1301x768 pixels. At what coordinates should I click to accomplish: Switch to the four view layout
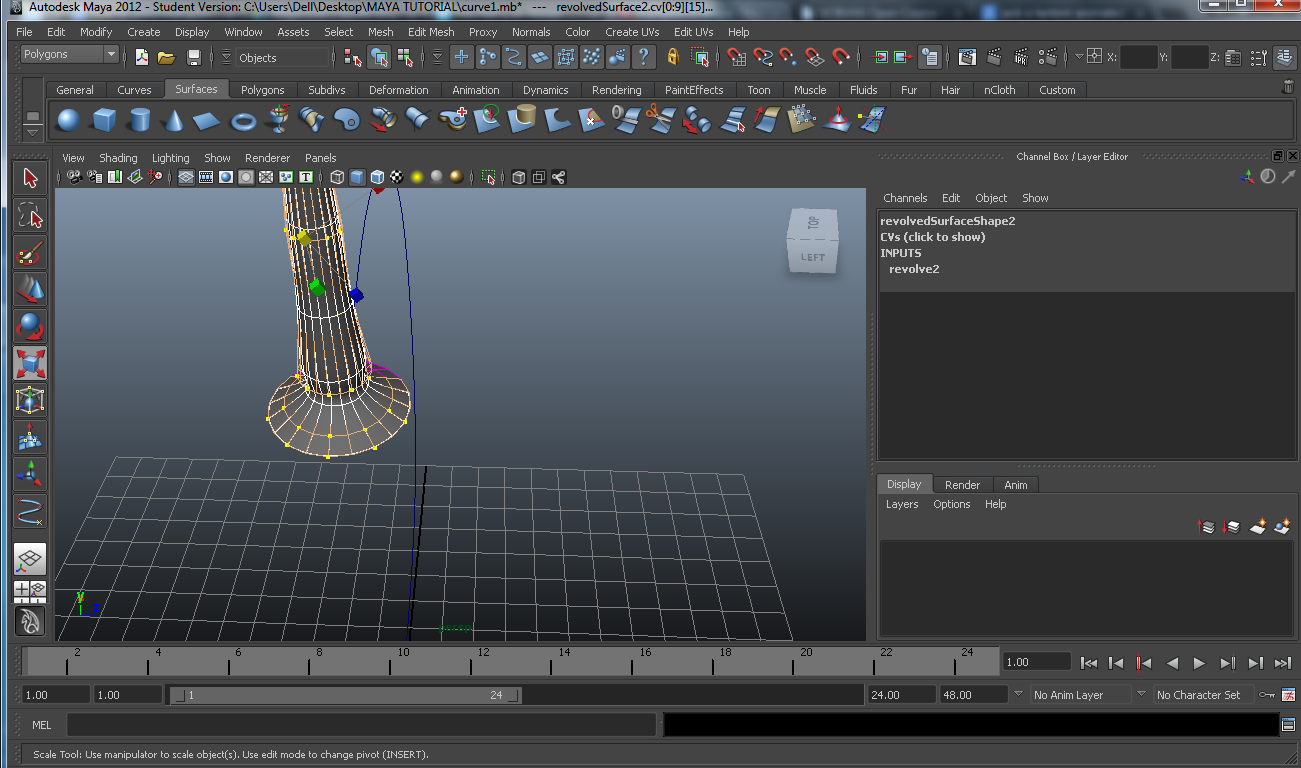click(30, 591)
